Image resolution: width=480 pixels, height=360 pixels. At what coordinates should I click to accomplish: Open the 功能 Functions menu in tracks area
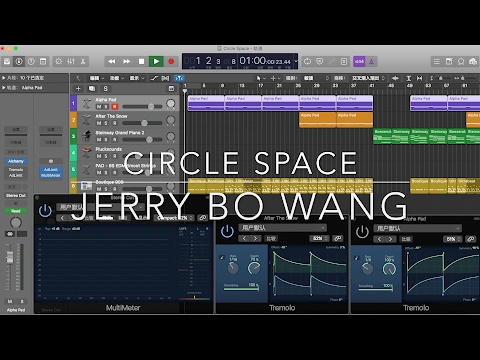point(117,78)
